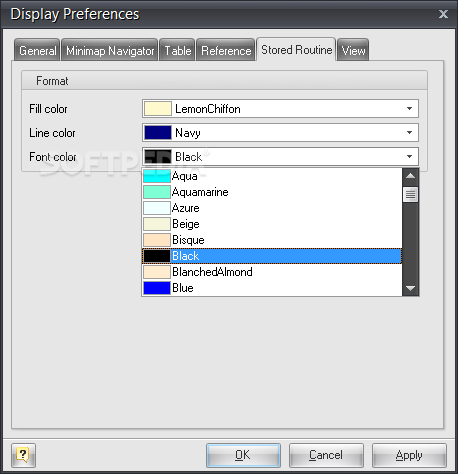Click the color list scrollbar thumb
The image size is (458, 474).
(x=410, y=195)
